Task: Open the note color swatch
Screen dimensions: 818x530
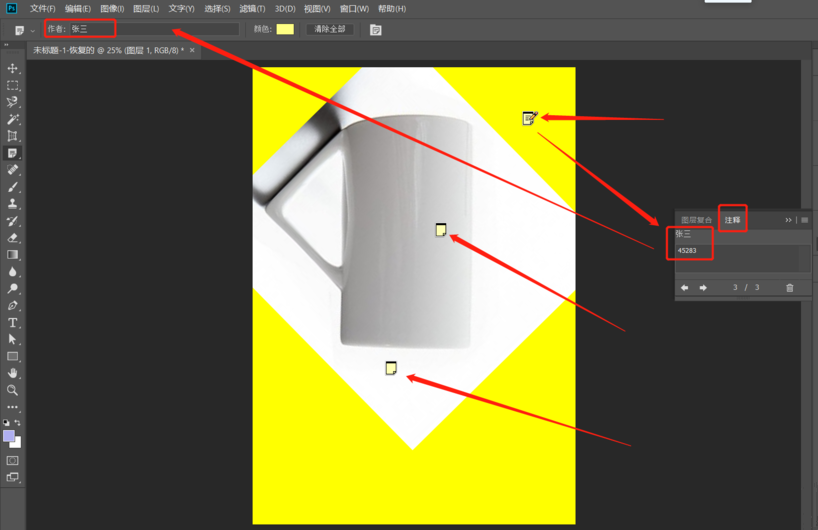Action: pyautogui.click(x=285, y=29)
